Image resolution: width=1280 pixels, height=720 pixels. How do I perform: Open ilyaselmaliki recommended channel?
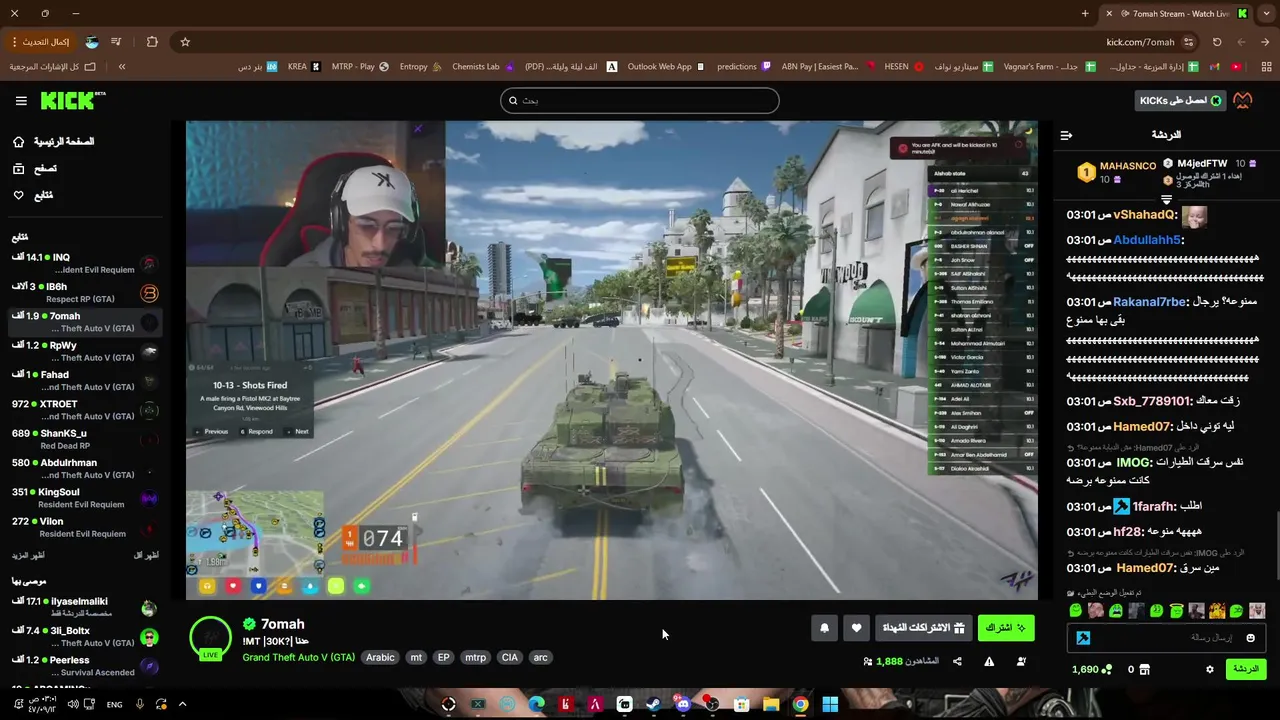85,607
